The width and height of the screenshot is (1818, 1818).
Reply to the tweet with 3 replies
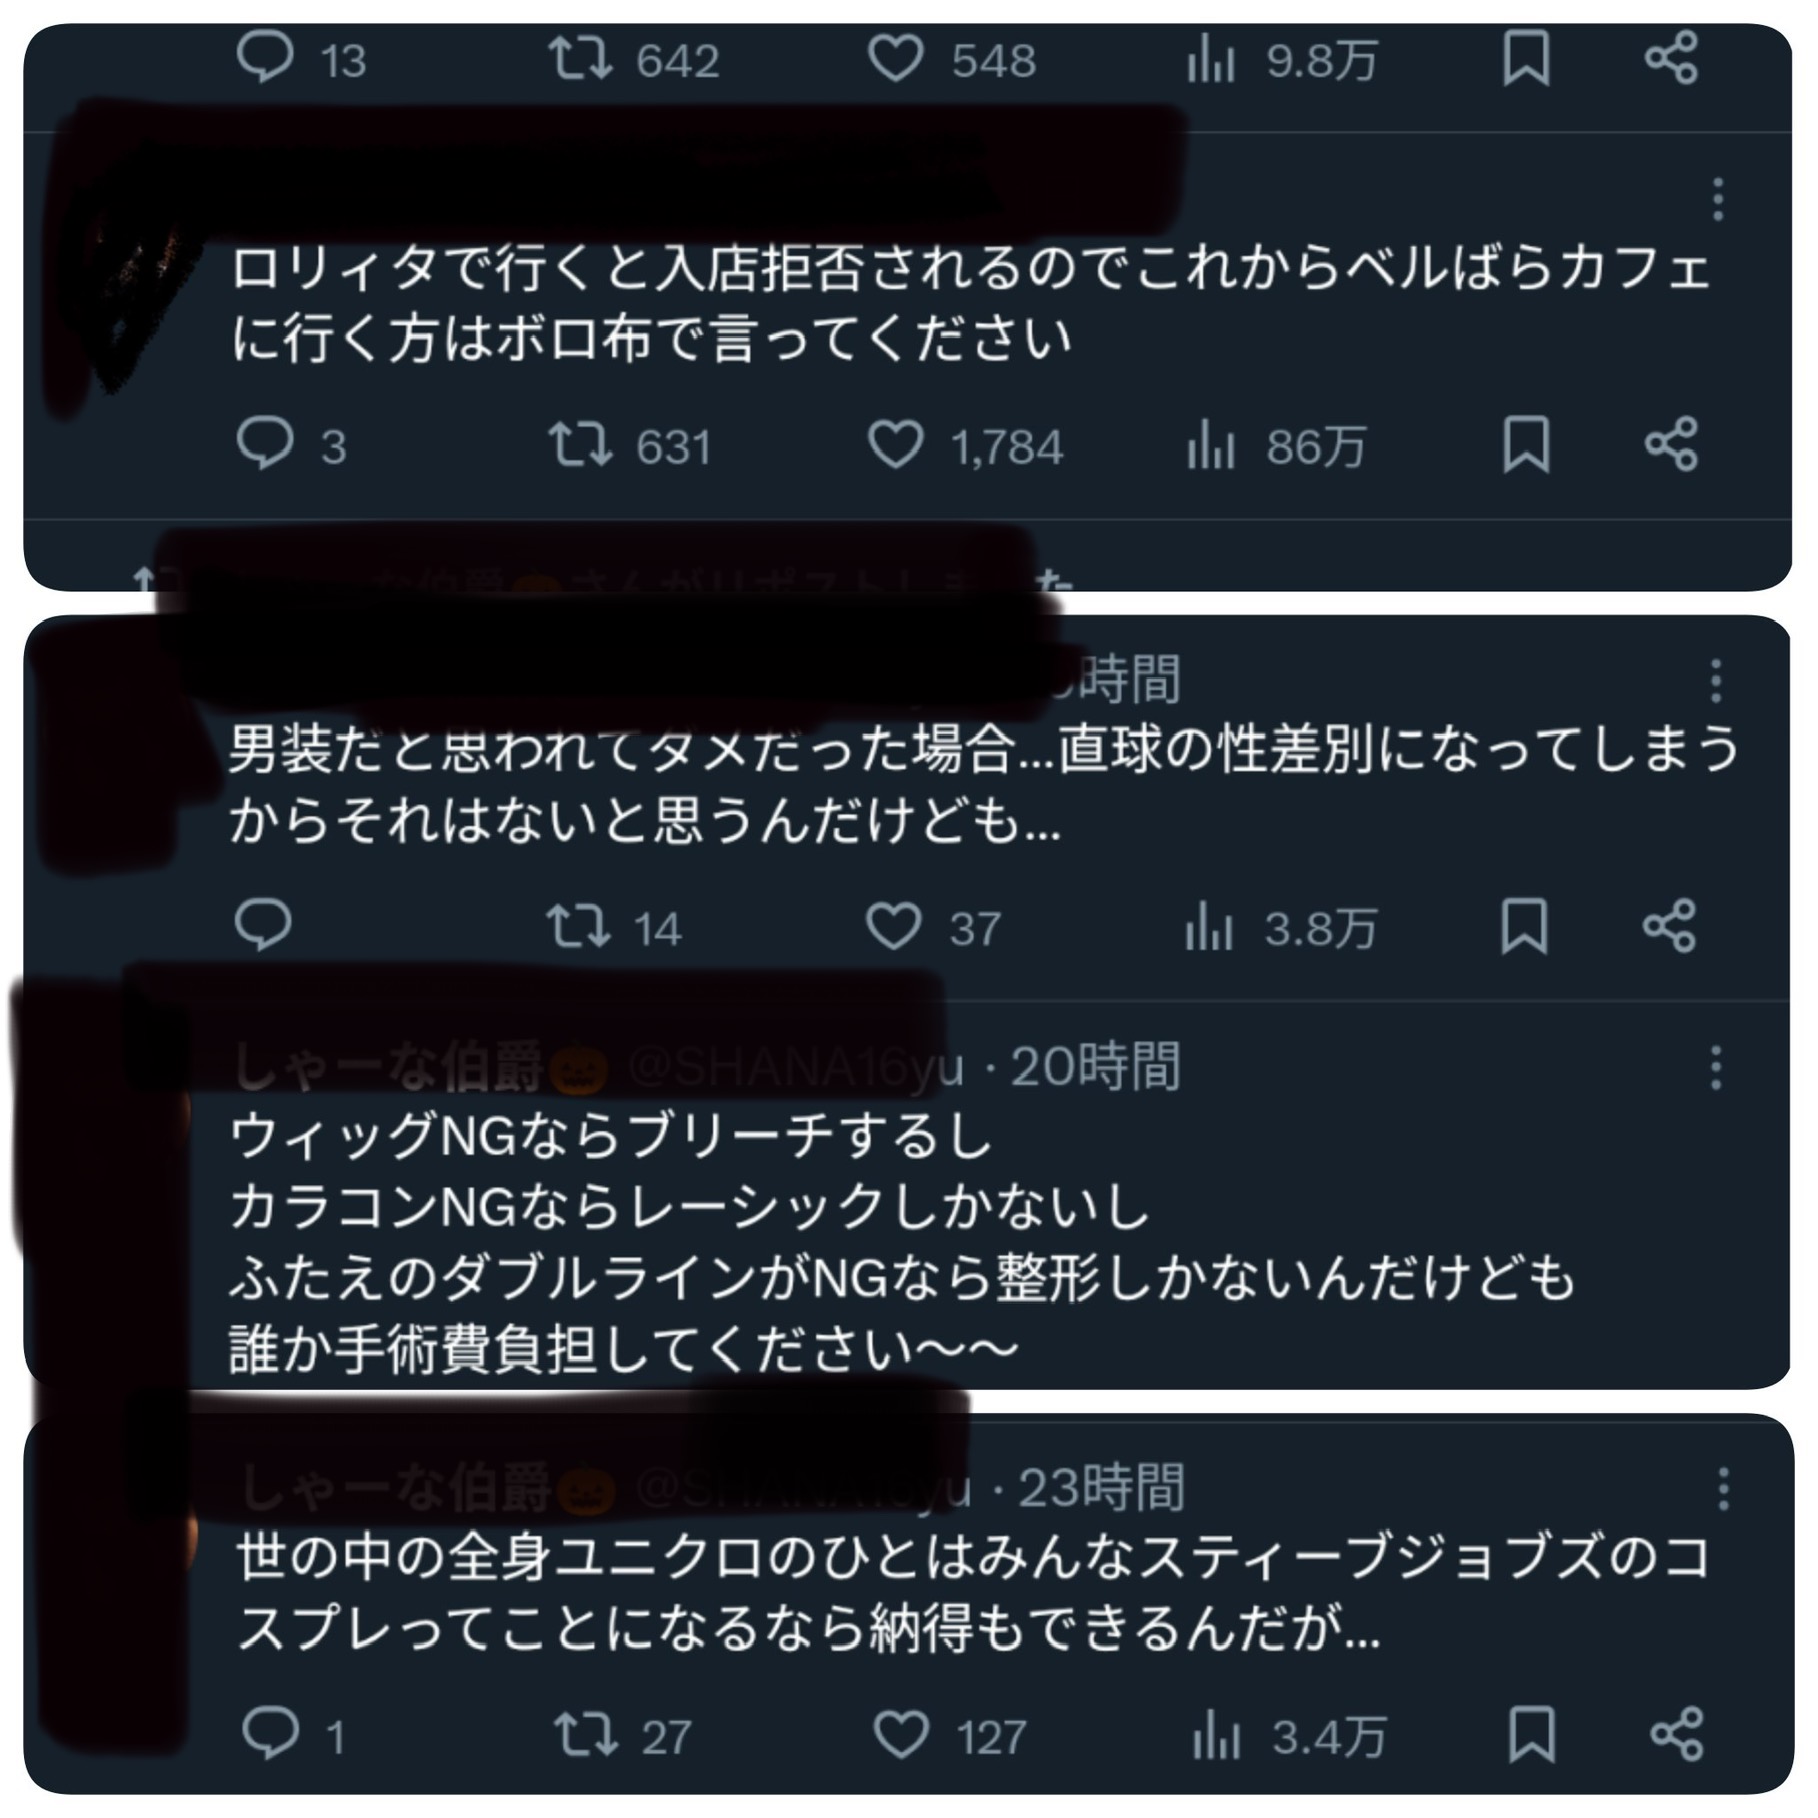[291, 444]
